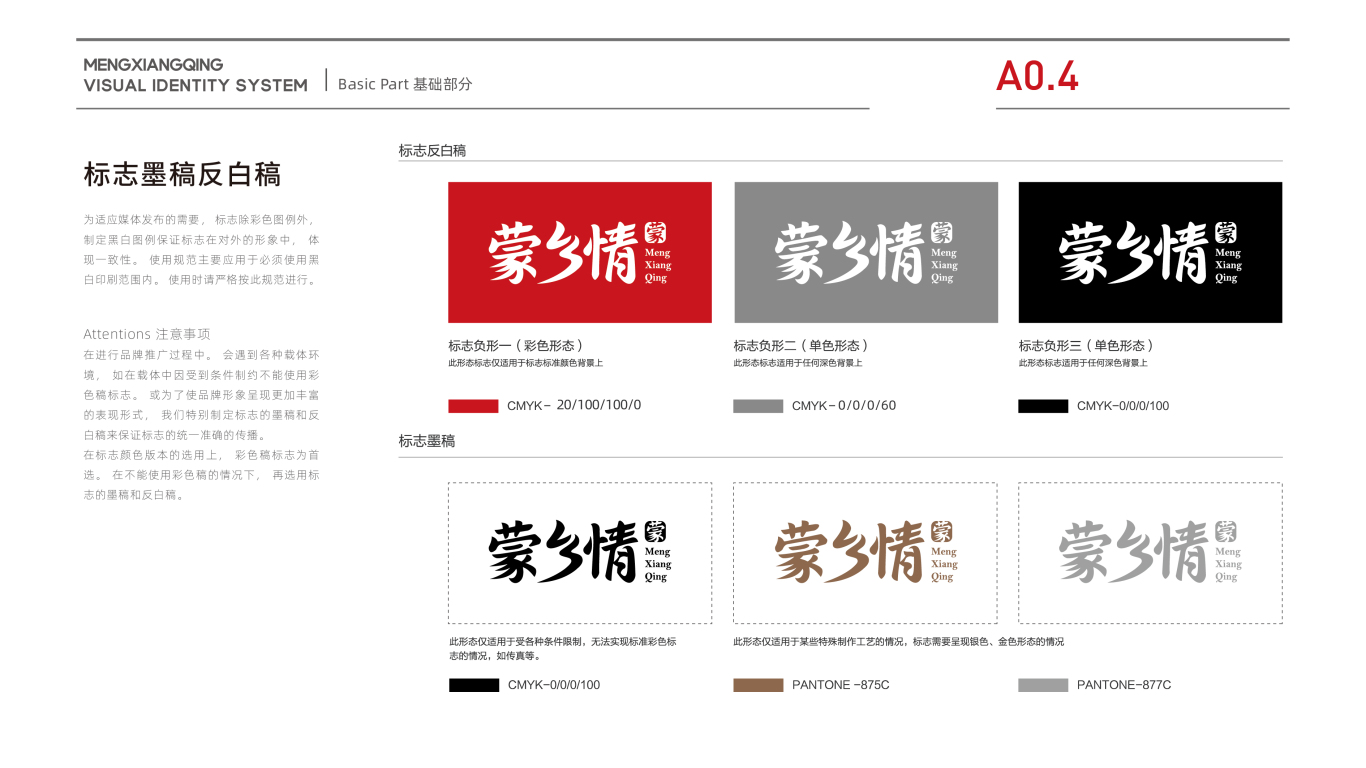This screenshot has height=768, width=1366.
Task: Click the brown seal icon on gold logo
Action: tap(942, 531)
